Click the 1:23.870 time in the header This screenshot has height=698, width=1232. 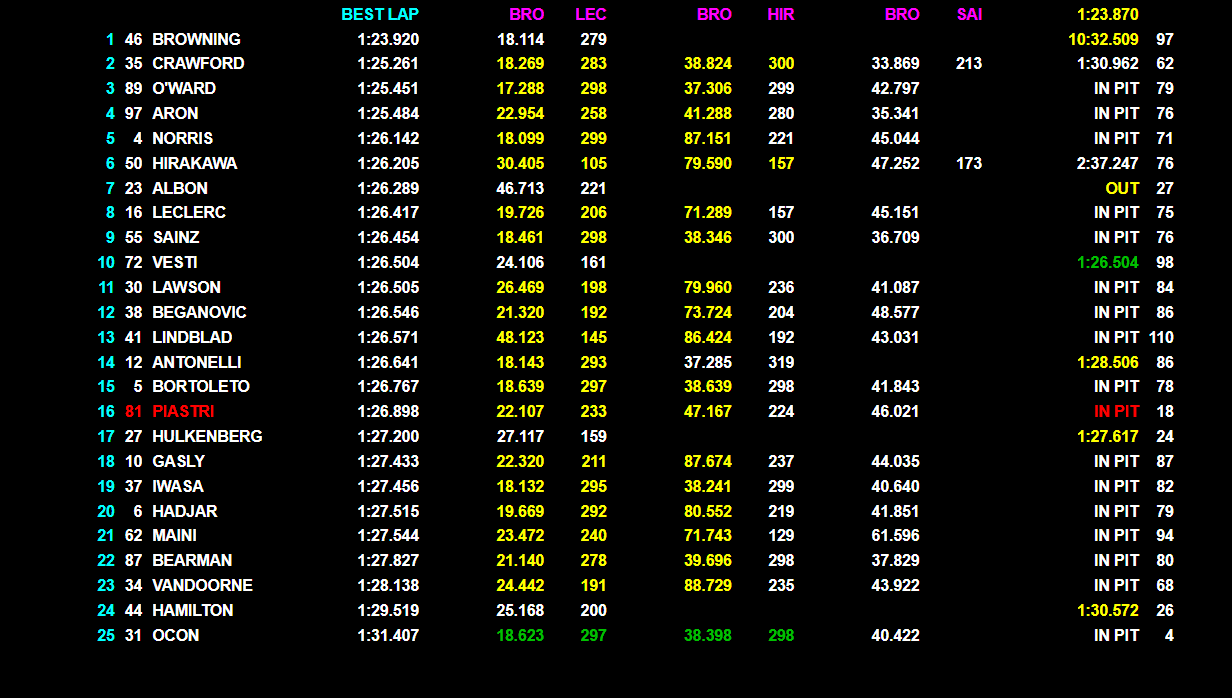(1108, 15)
